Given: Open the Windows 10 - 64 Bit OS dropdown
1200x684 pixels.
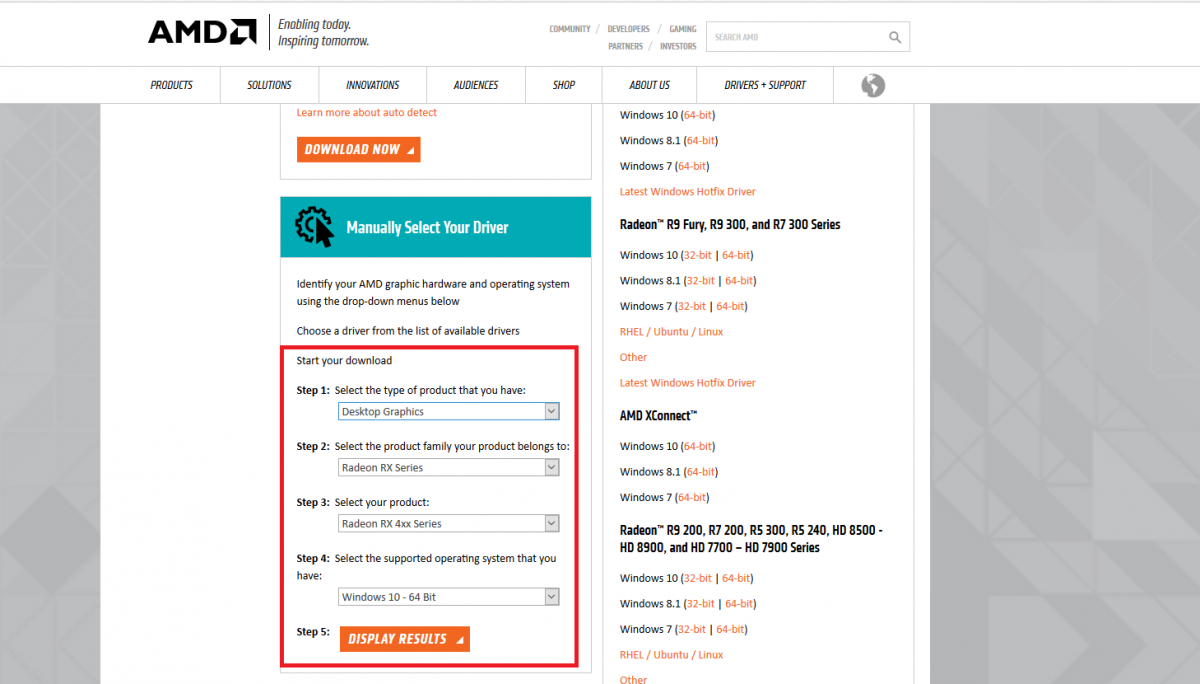Looking at the screenshot, I should [449, 597].
